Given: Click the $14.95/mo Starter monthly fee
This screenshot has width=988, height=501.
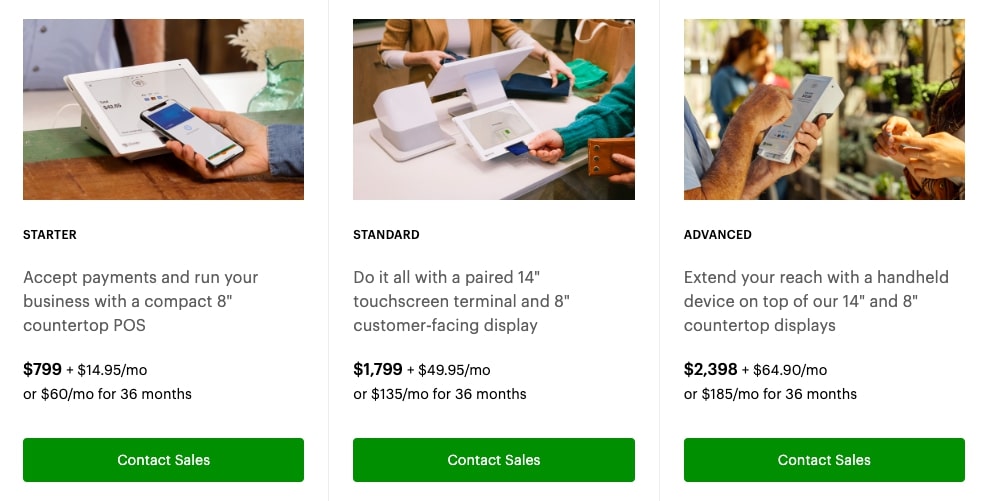Looking at the screenshot, I should [x=112, y=370].
